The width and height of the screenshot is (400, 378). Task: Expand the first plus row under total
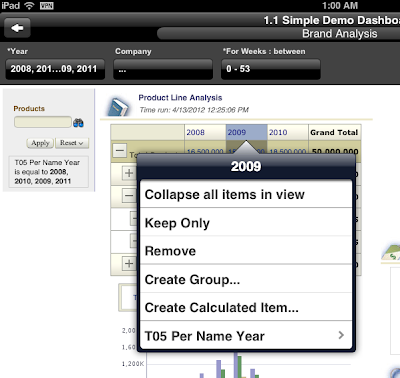129,173
